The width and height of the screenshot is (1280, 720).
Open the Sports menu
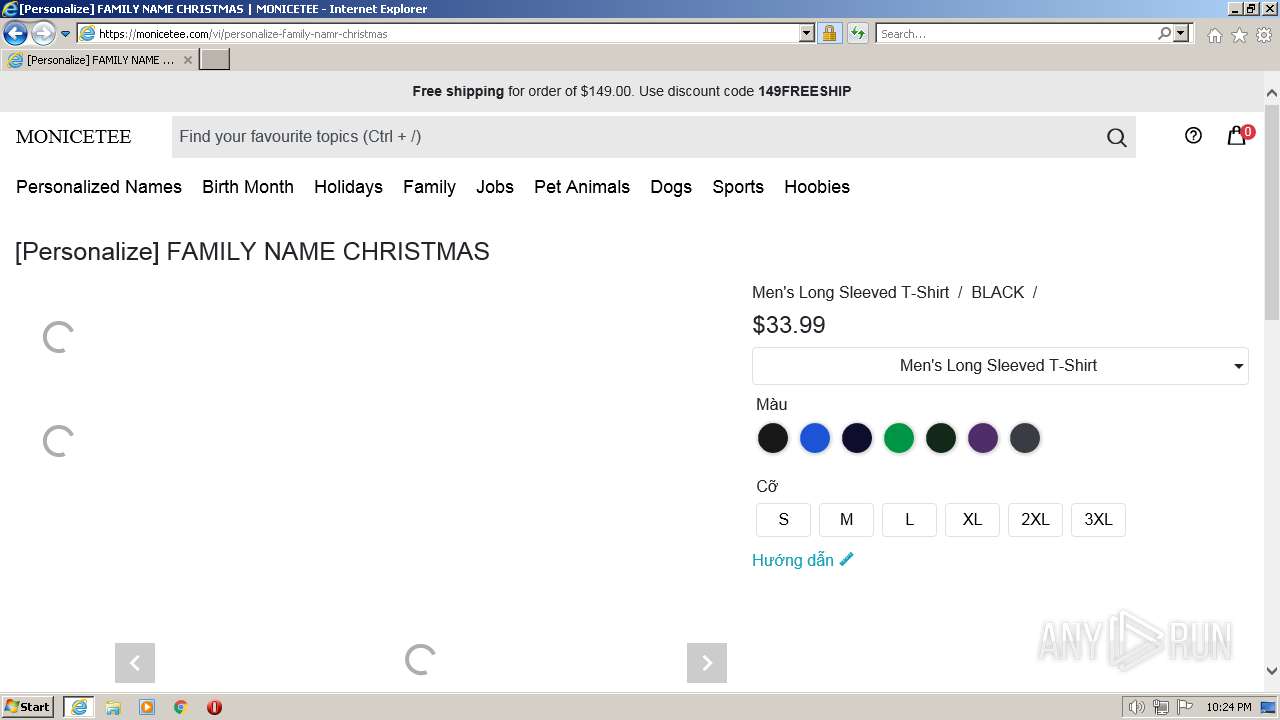(x=738, y=187)
